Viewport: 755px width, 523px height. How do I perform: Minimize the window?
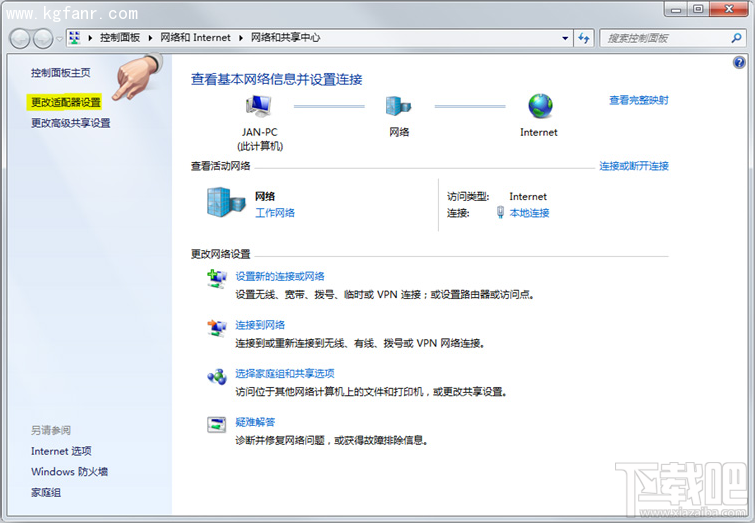coord(676,9)
